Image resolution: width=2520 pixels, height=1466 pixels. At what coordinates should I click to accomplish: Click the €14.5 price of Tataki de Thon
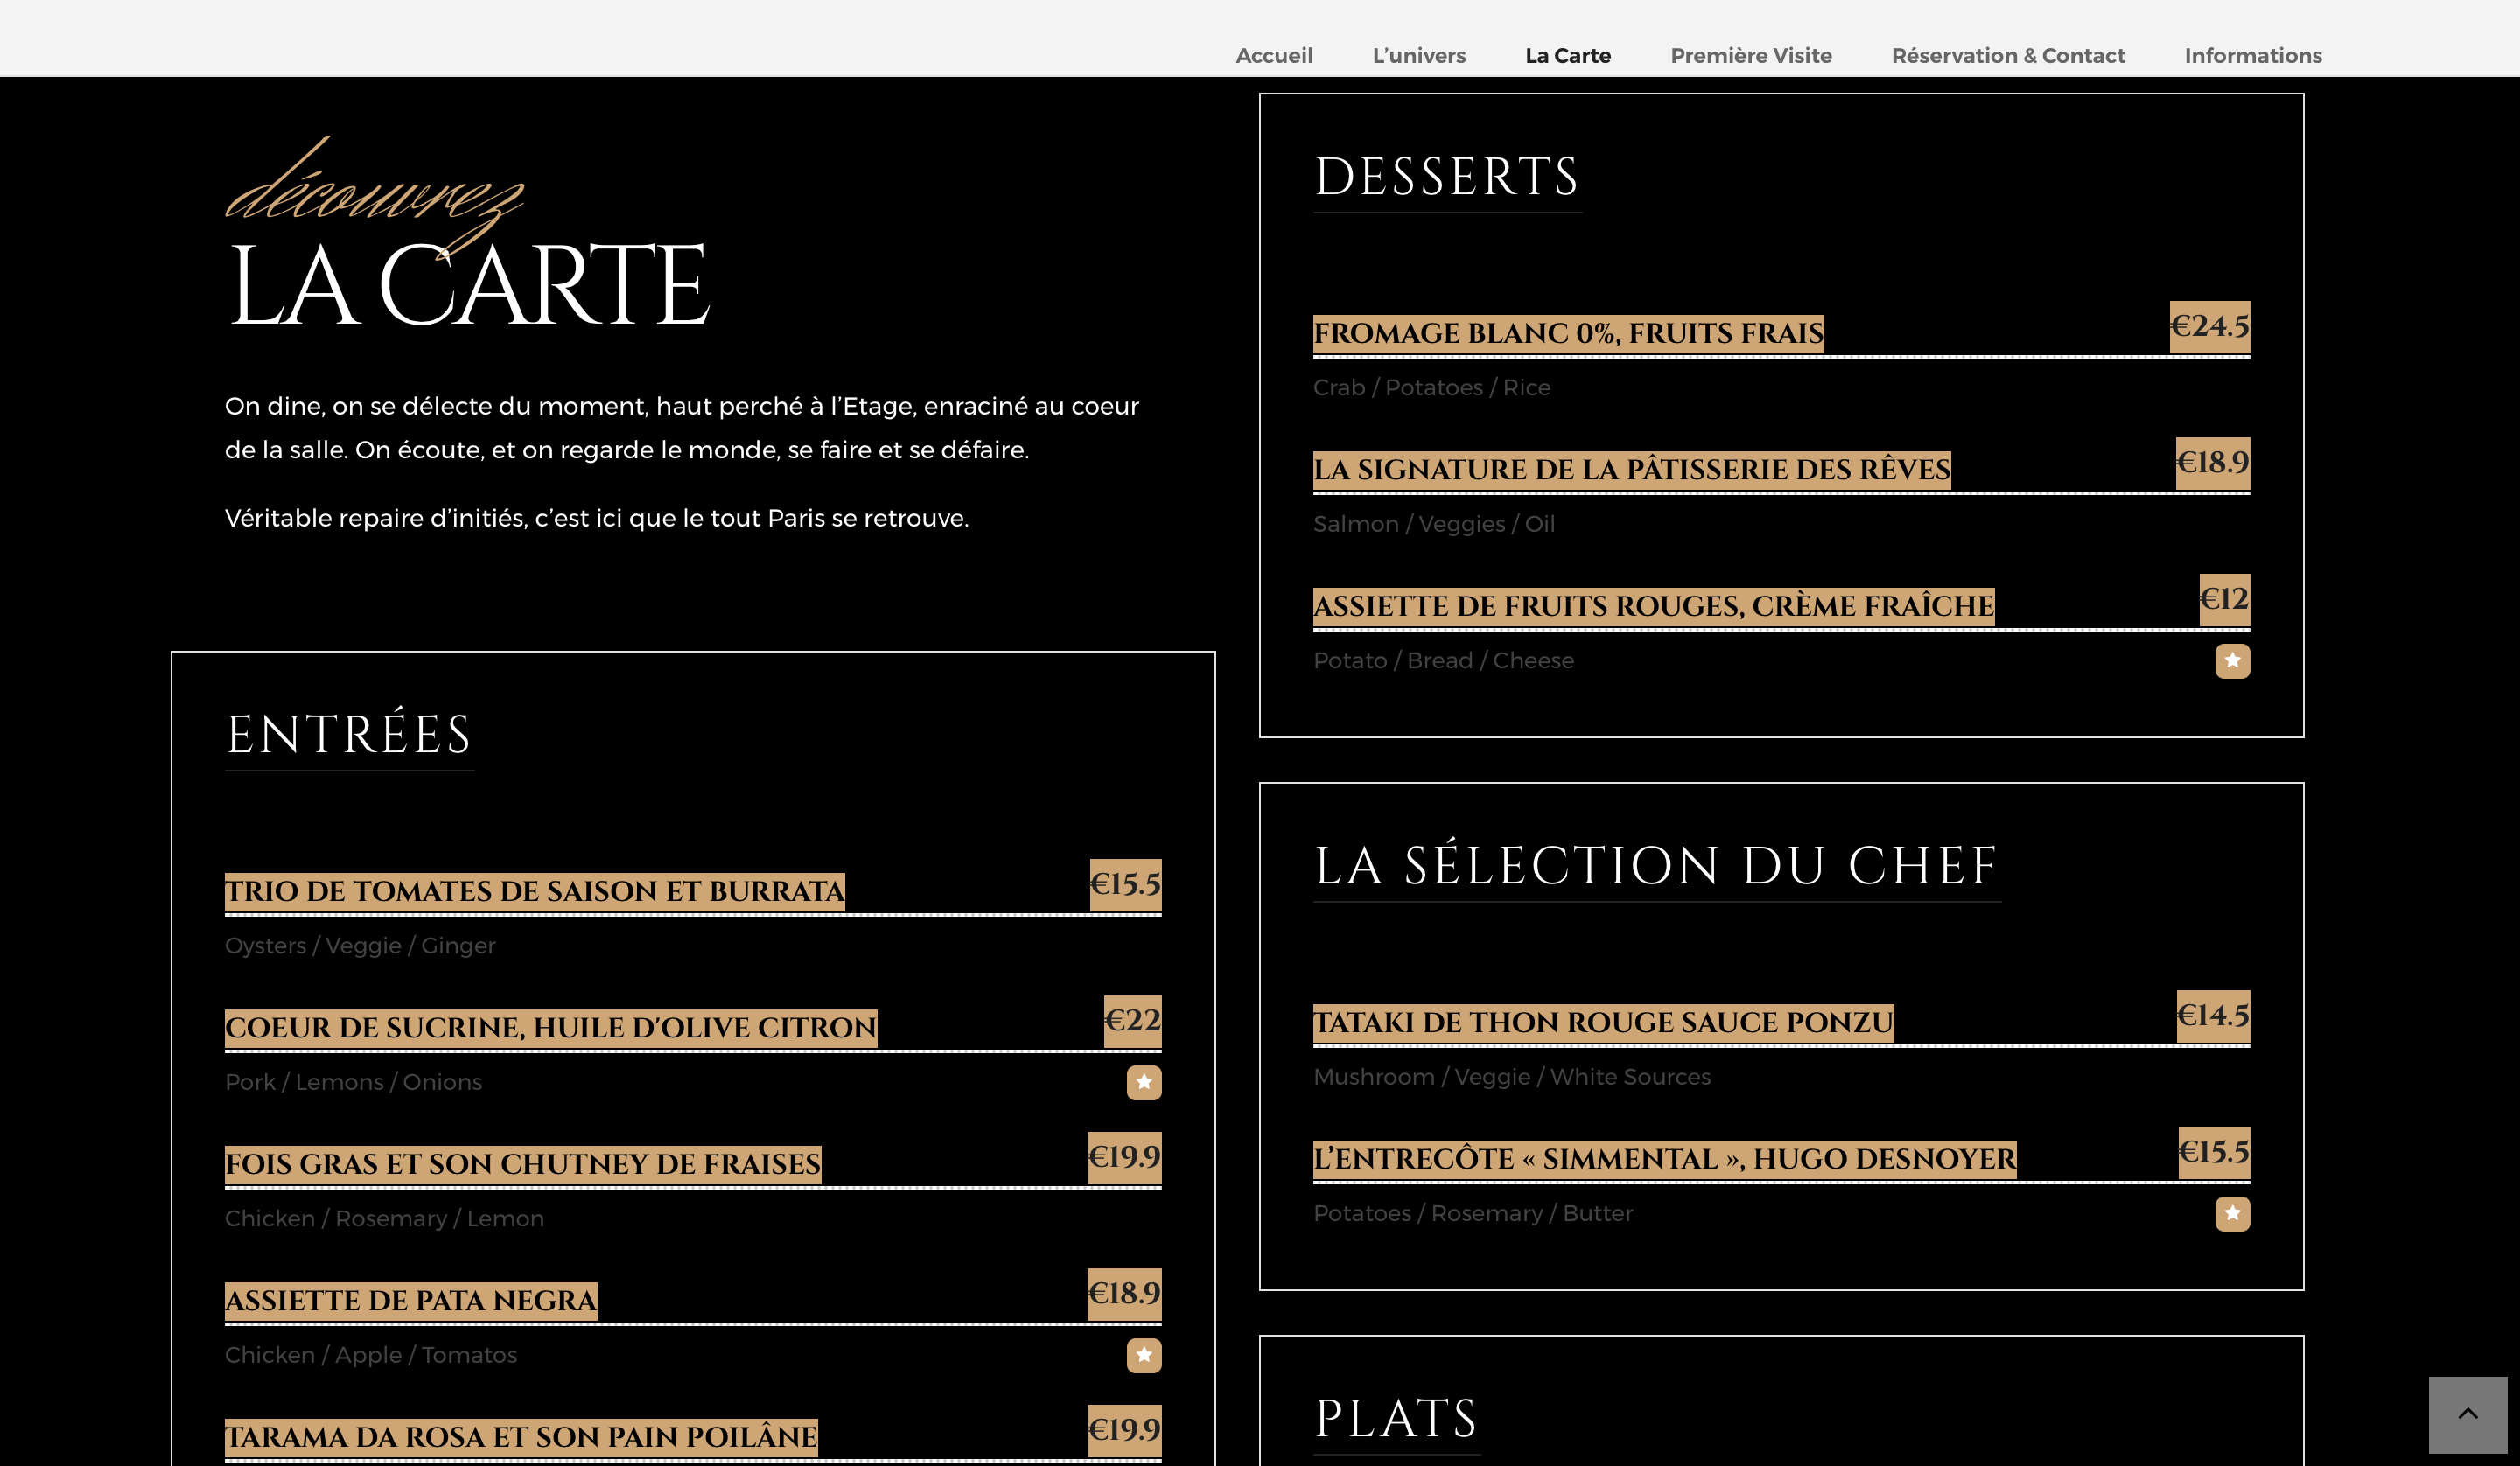pyautogui.click(x=2213, y=1016)
